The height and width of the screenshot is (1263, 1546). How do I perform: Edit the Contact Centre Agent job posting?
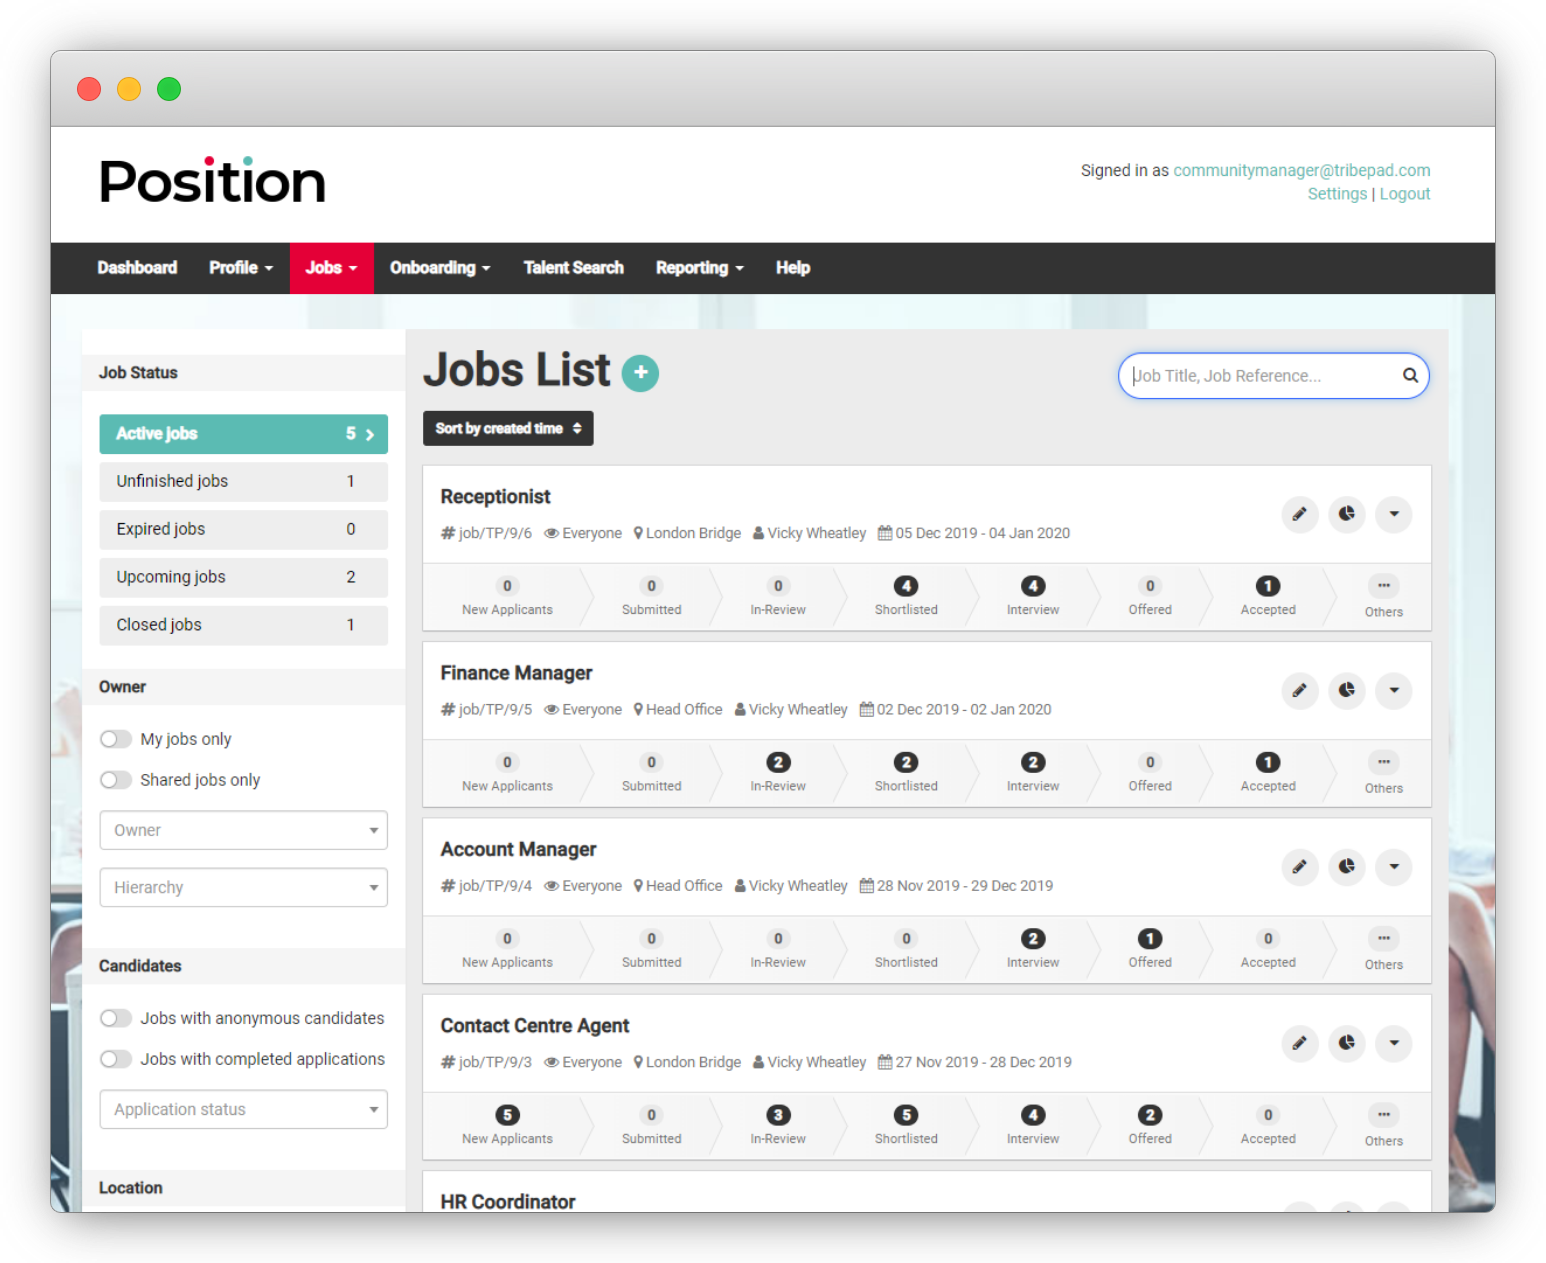click(x=1300, y=1043)
